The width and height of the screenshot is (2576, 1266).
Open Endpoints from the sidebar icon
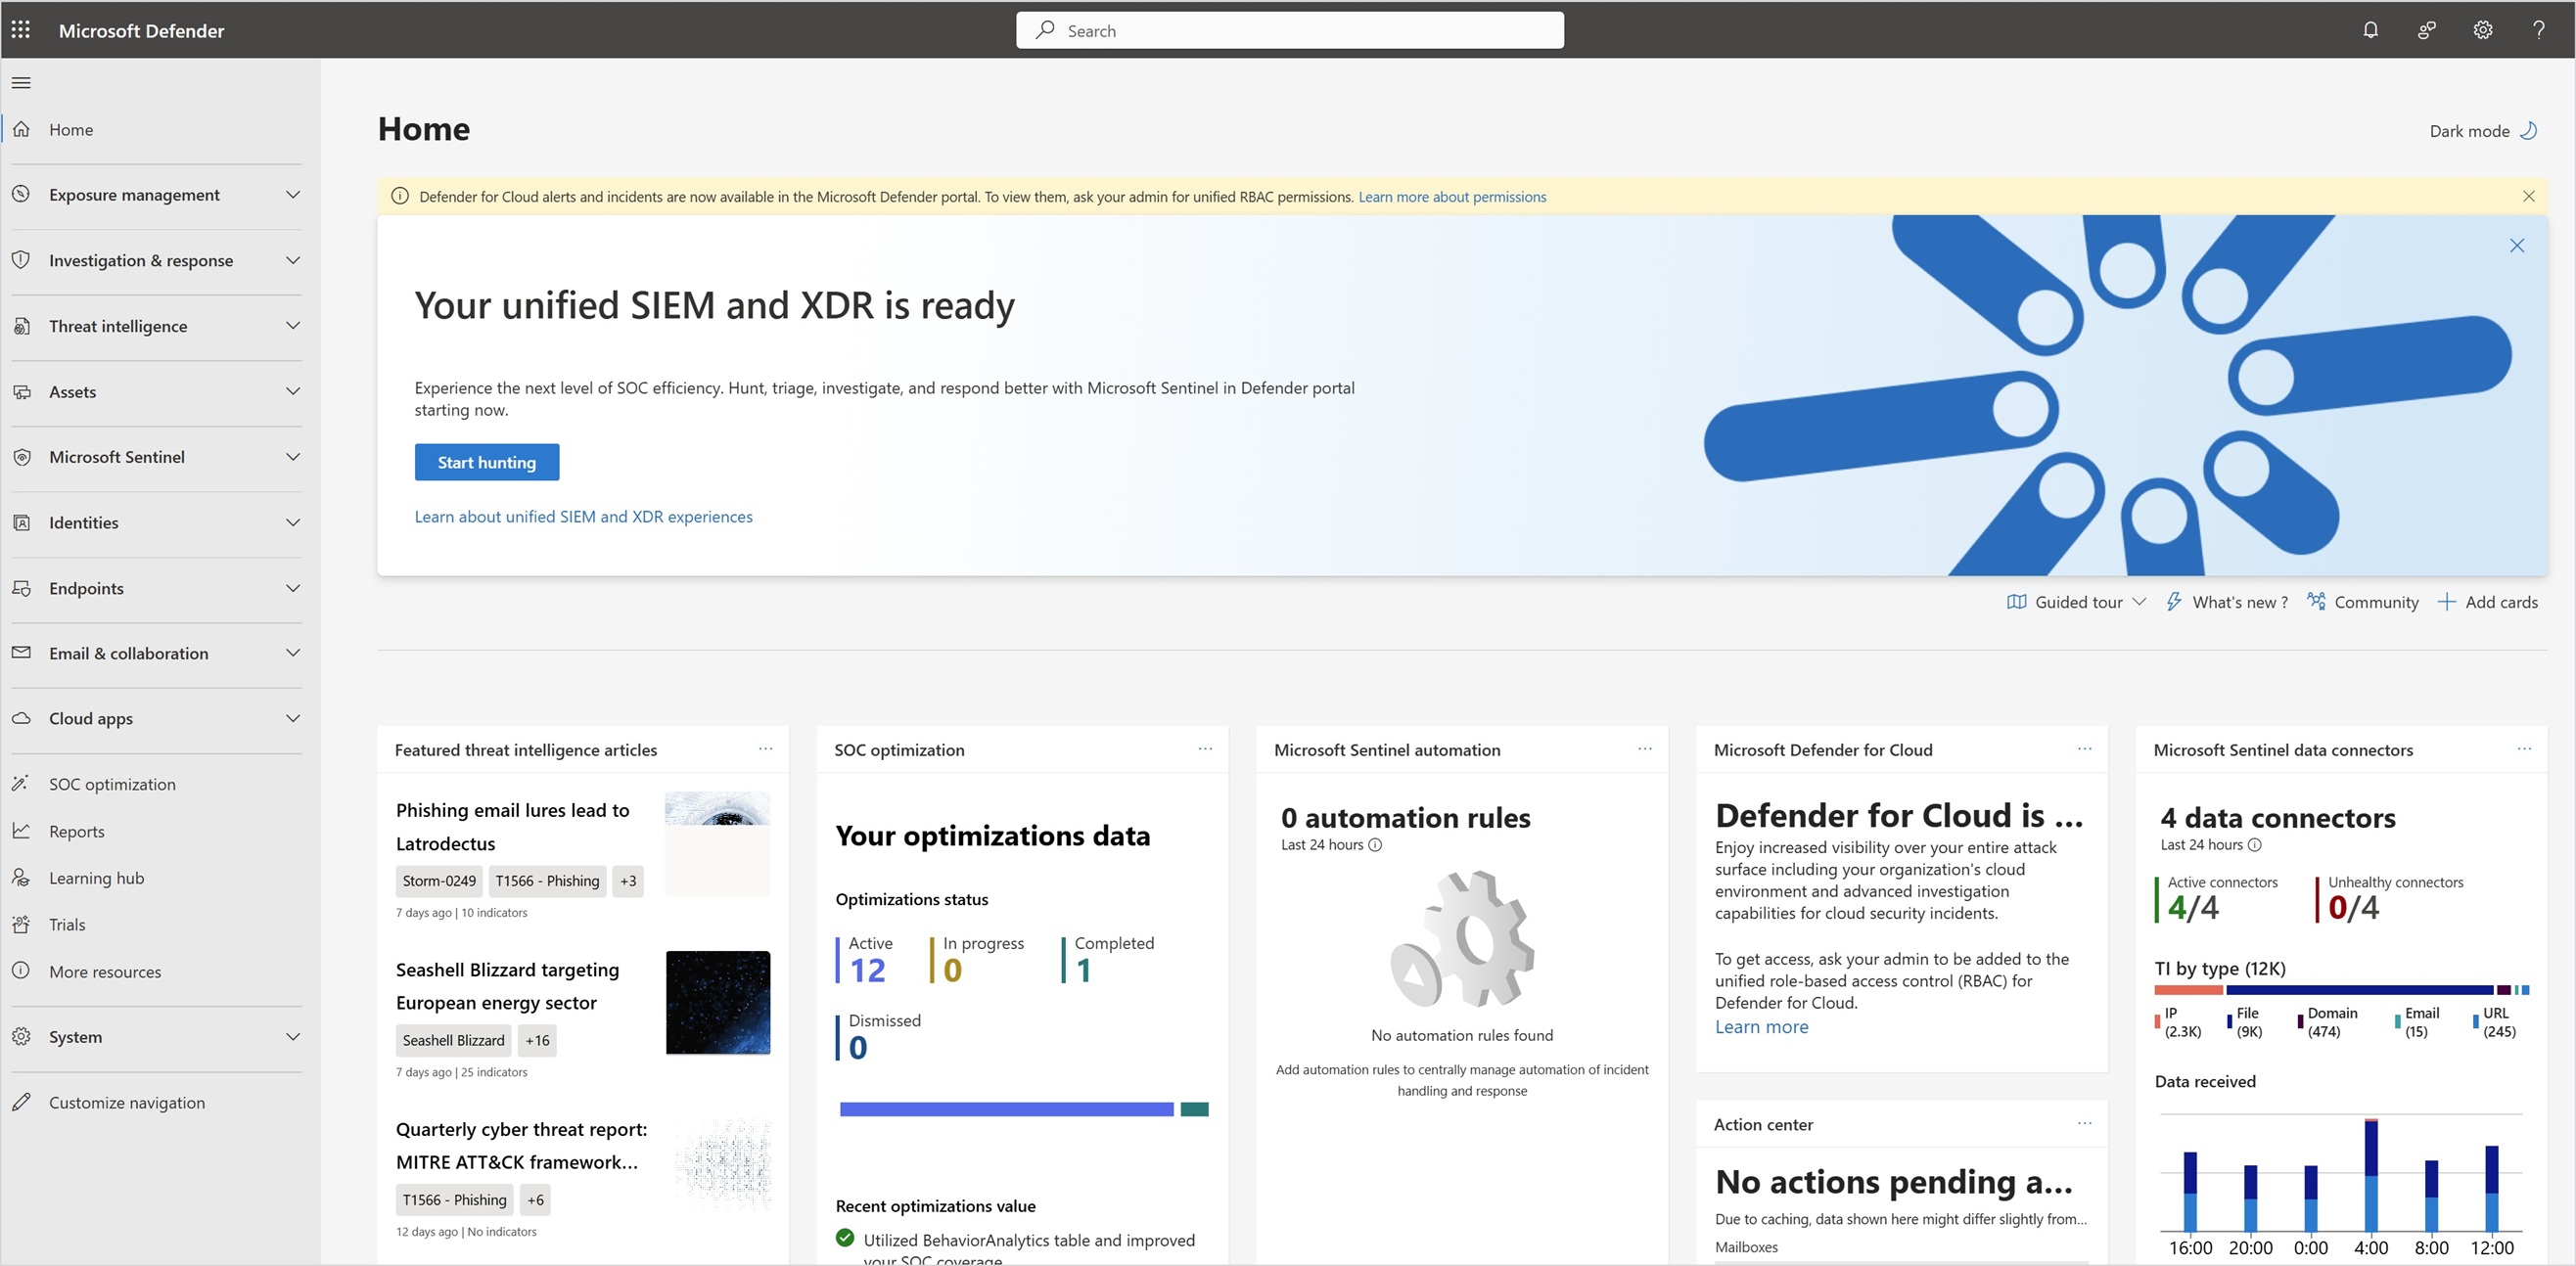(x=21, y=588)
